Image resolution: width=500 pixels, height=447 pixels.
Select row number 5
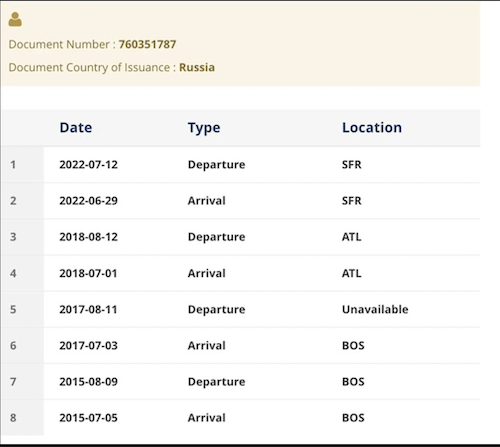(13, 309)
